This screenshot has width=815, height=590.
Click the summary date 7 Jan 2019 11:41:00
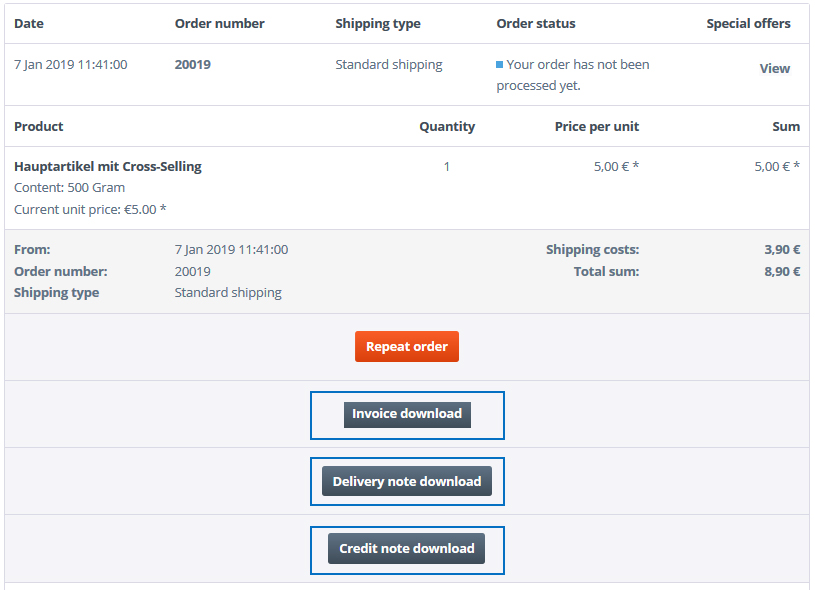coord(231,250)
